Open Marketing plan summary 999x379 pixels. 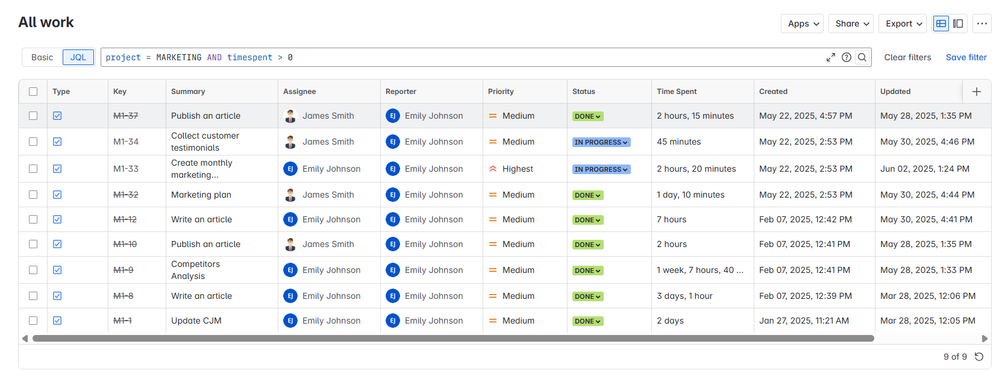[201, 195]
